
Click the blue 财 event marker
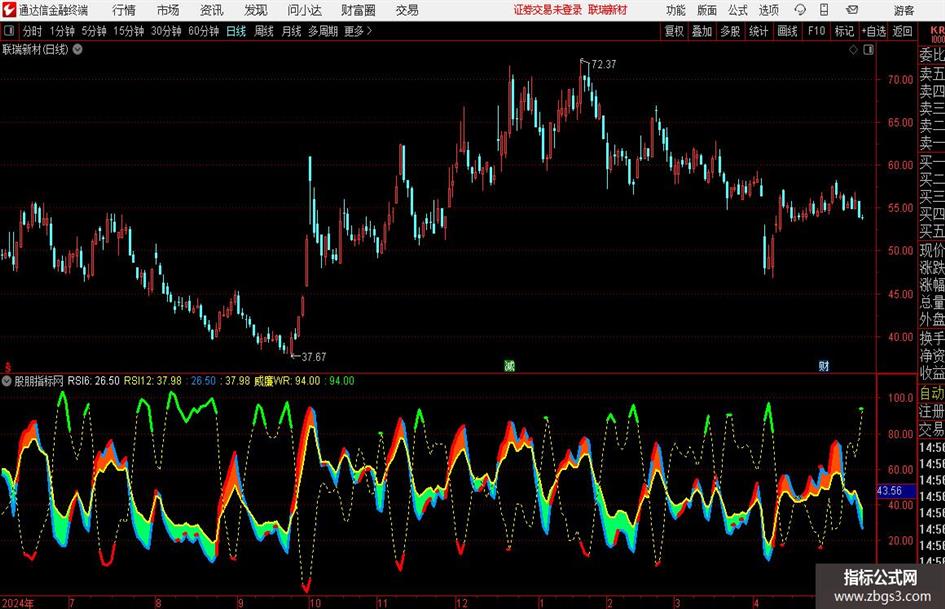click(x=823, y=365)
